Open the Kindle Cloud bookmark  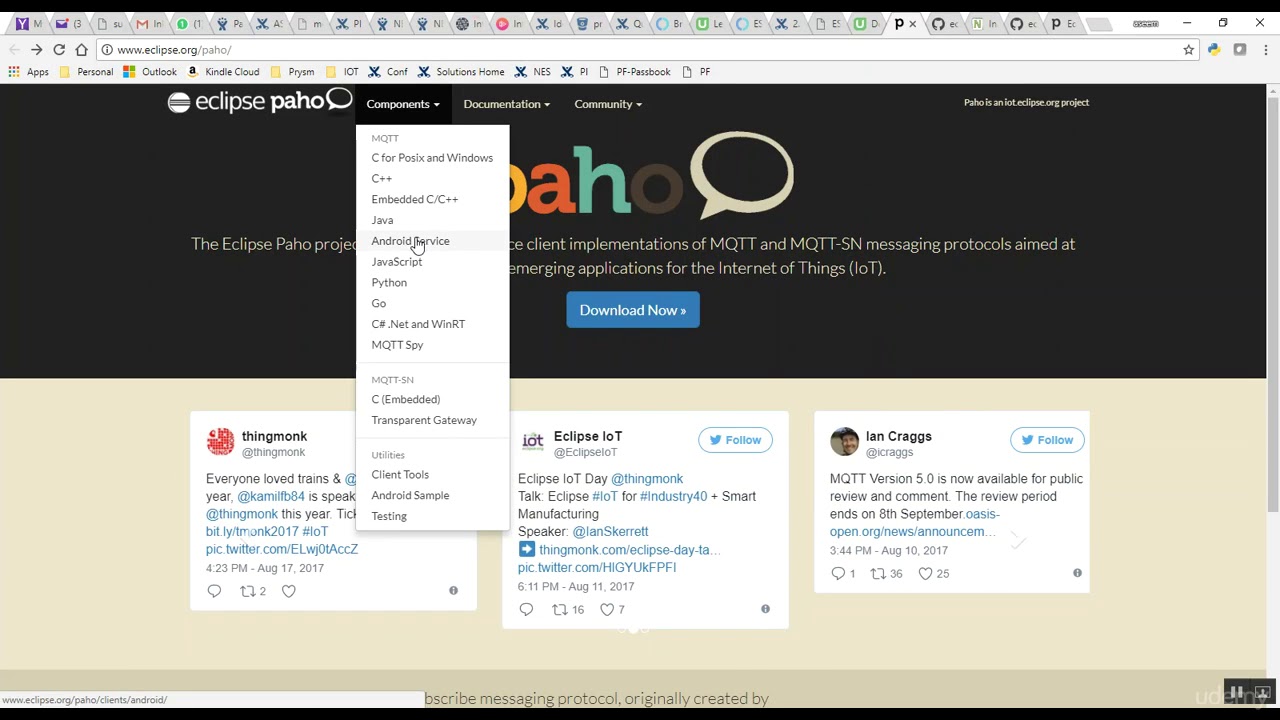click(223, 72)
